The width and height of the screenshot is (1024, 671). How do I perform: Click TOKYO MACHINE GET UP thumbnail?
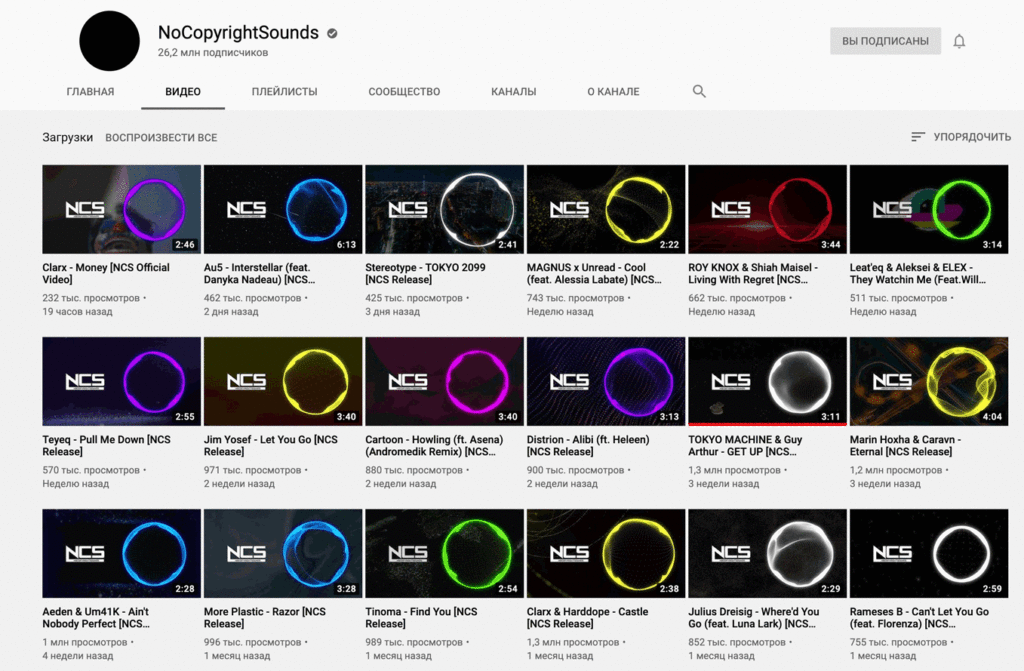pos(767,381)
